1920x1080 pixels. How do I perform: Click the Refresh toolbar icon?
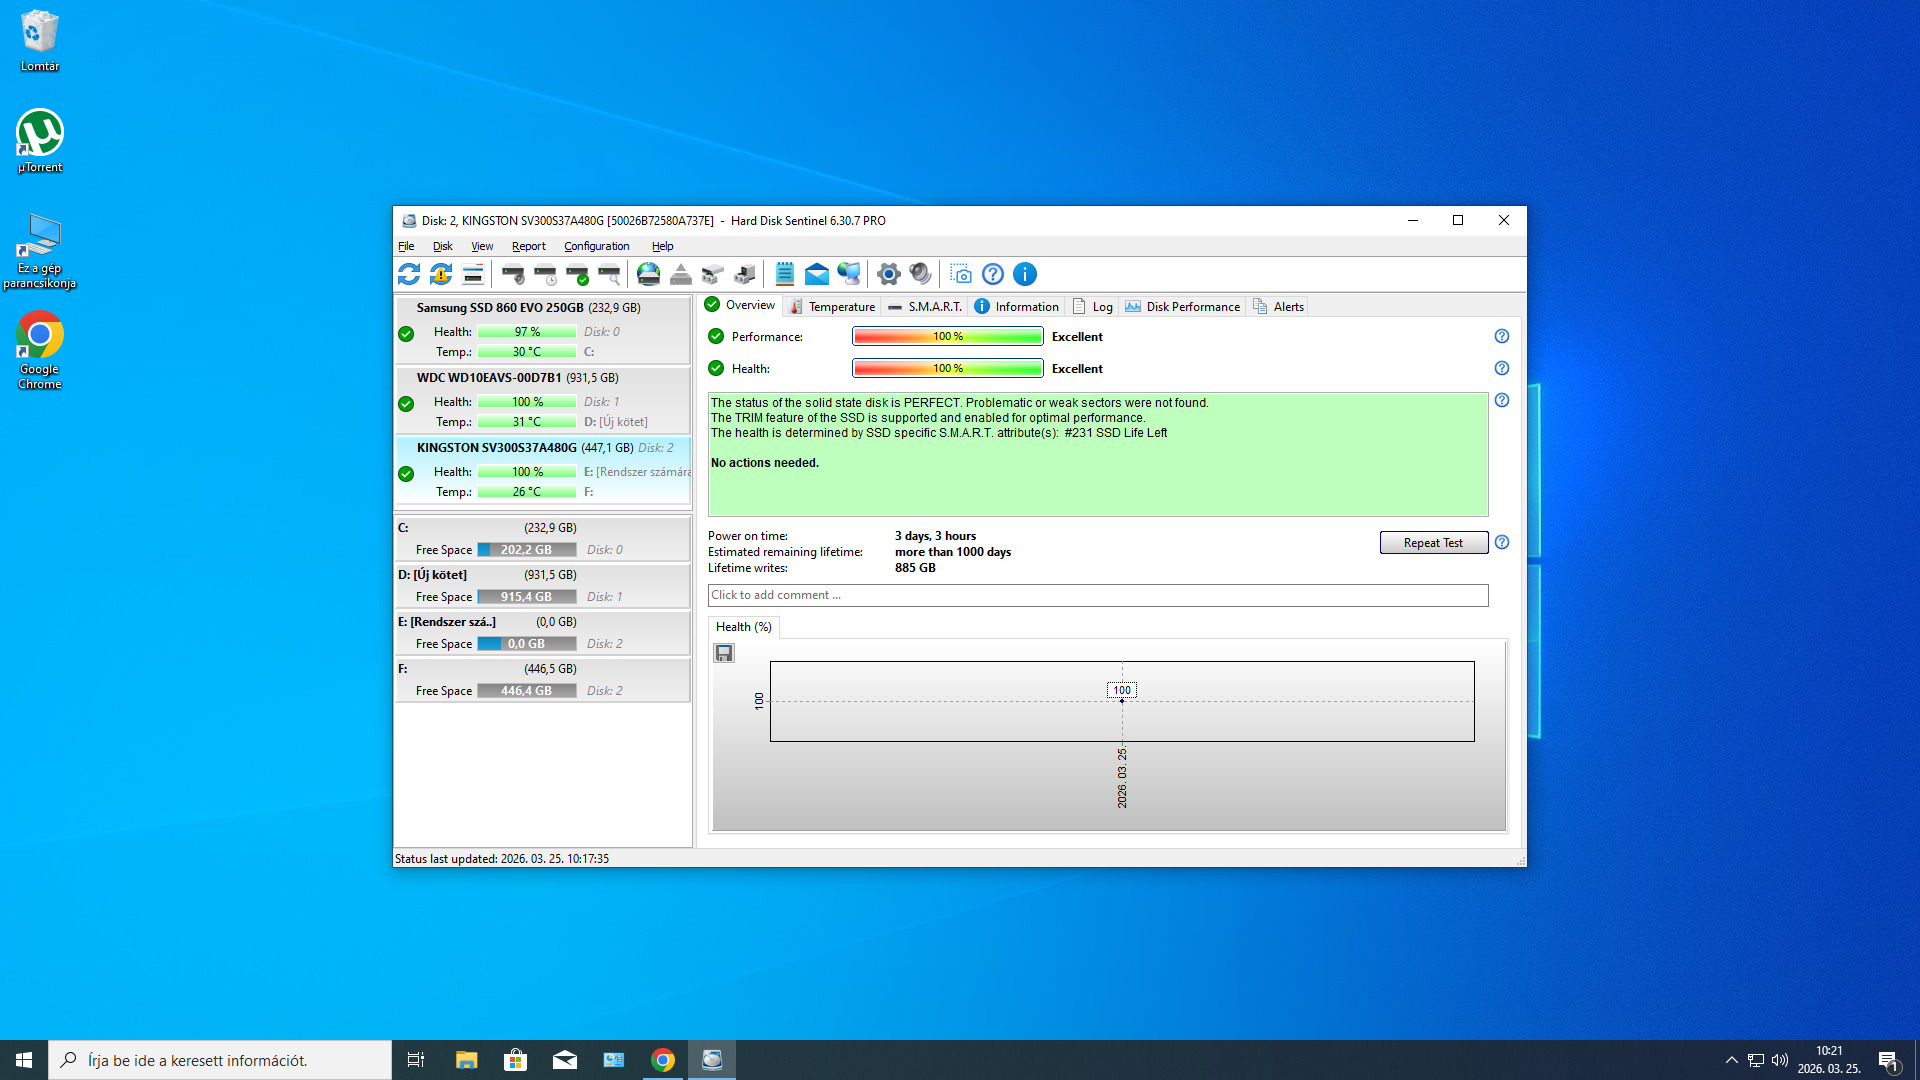408,274
